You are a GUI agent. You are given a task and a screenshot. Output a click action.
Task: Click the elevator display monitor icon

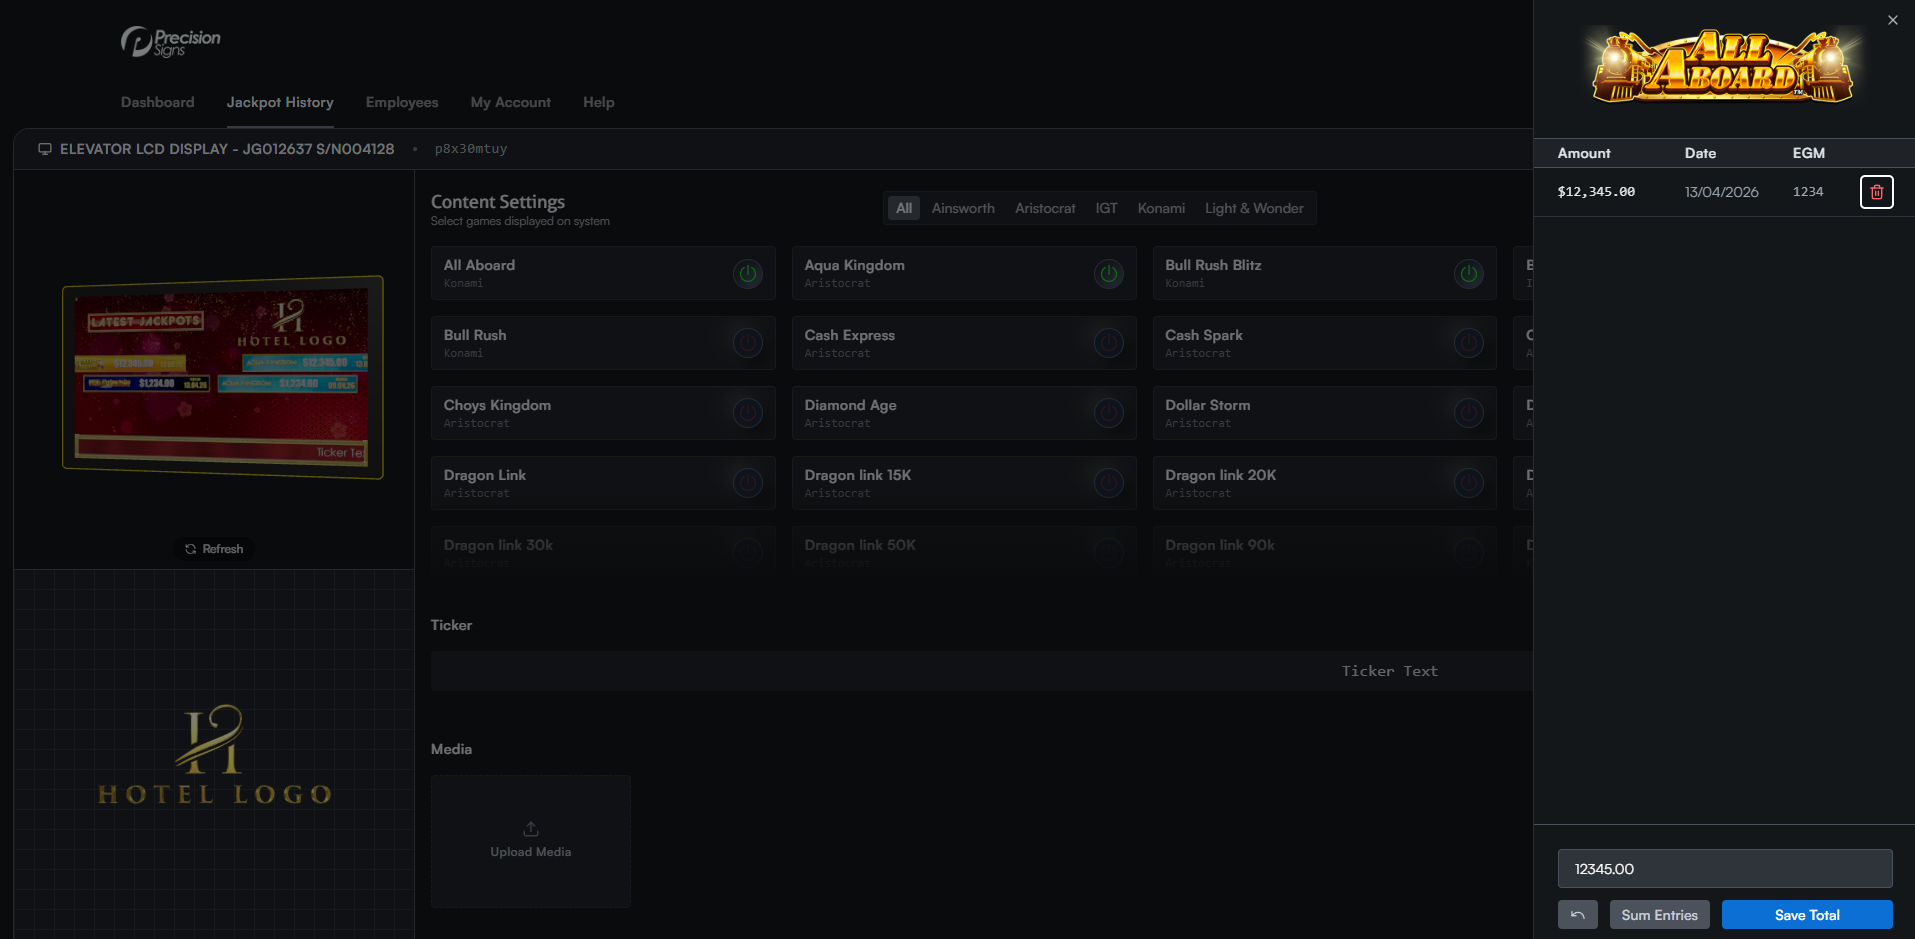tap(45, 149)
